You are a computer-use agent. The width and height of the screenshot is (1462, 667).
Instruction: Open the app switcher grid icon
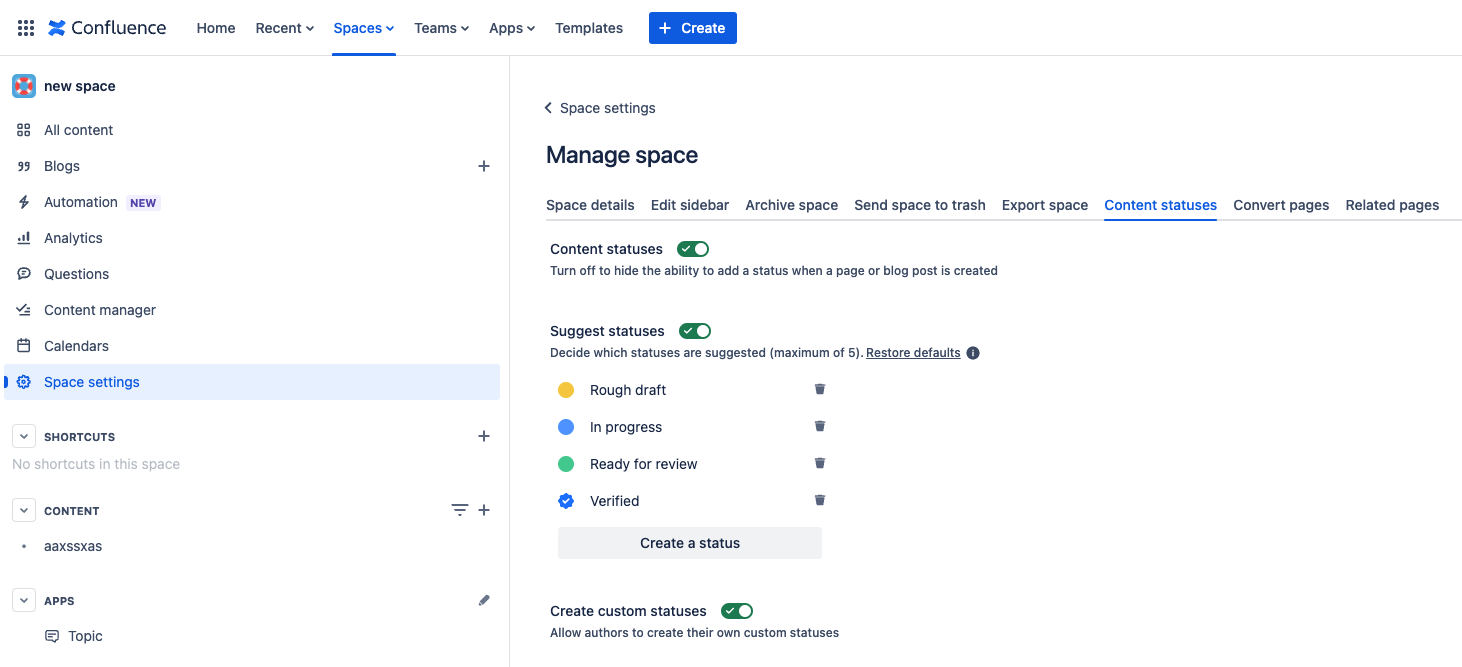pyautogui.click(x=26, y=28)
